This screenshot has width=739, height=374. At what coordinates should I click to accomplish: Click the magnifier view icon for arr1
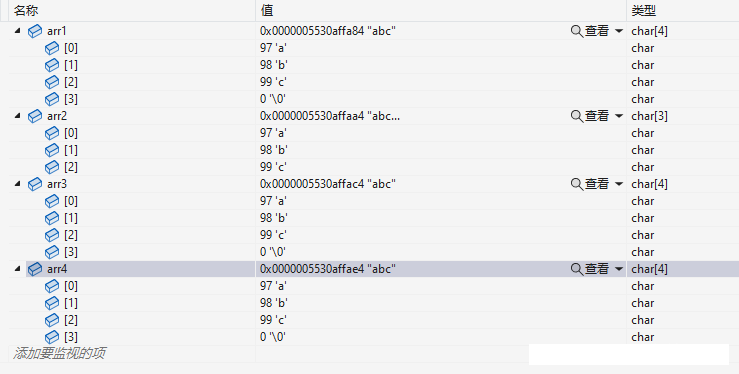click(x=577, y=32)
